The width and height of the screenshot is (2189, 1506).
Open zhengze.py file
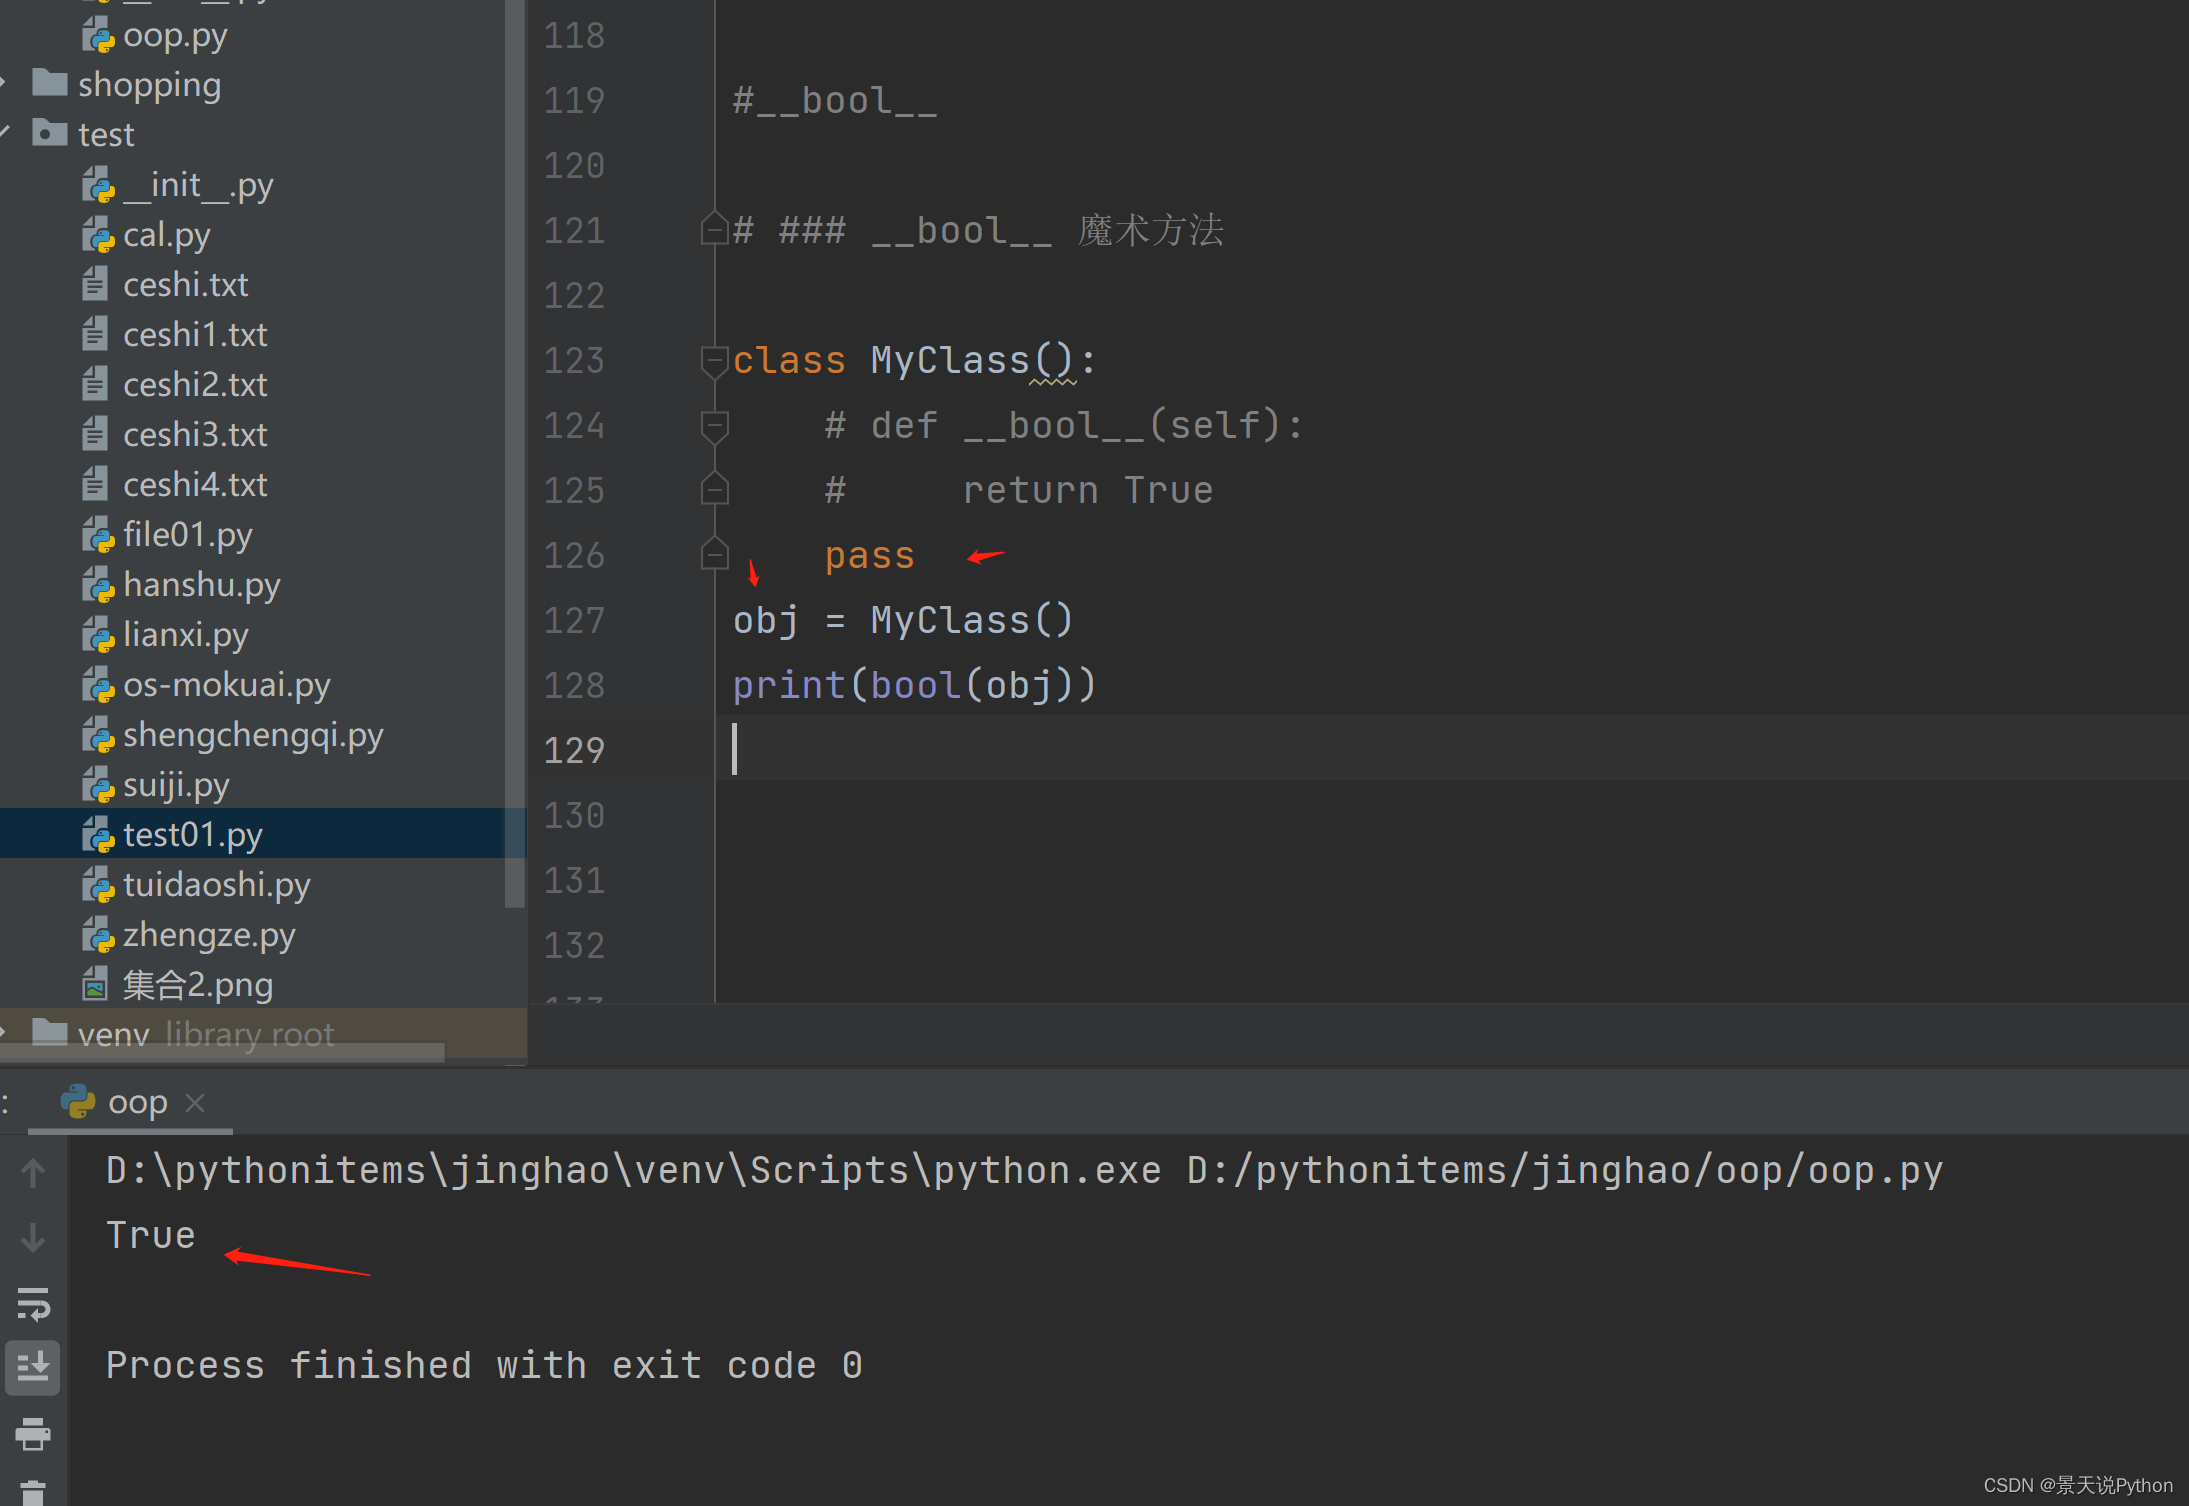[209, 935]
